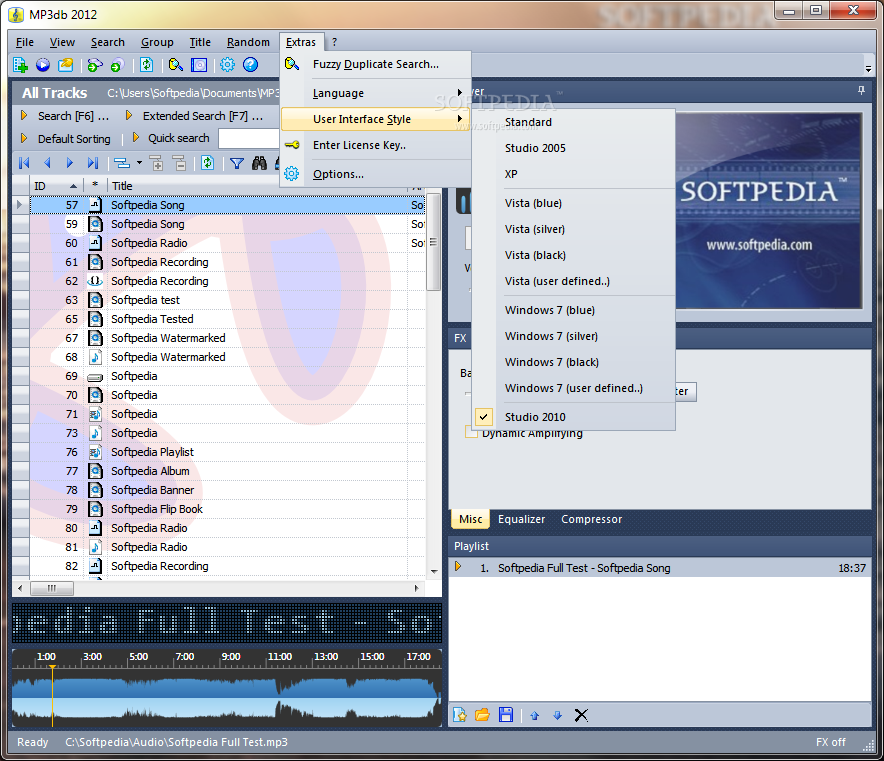Switch to the Misc tab
The image size is (884, 761).
tap(471, 519)
